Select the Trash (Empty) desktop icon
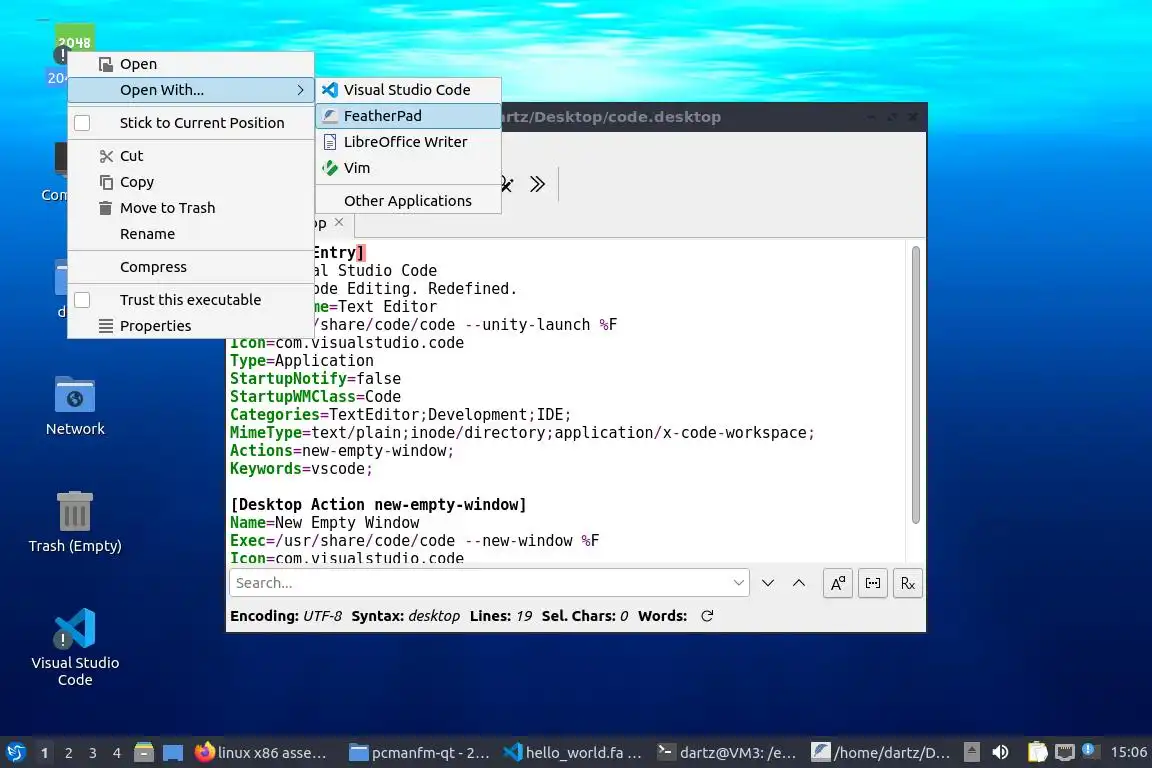The height and width of the screenshot is (768, 1152). [x=75, y=522]
